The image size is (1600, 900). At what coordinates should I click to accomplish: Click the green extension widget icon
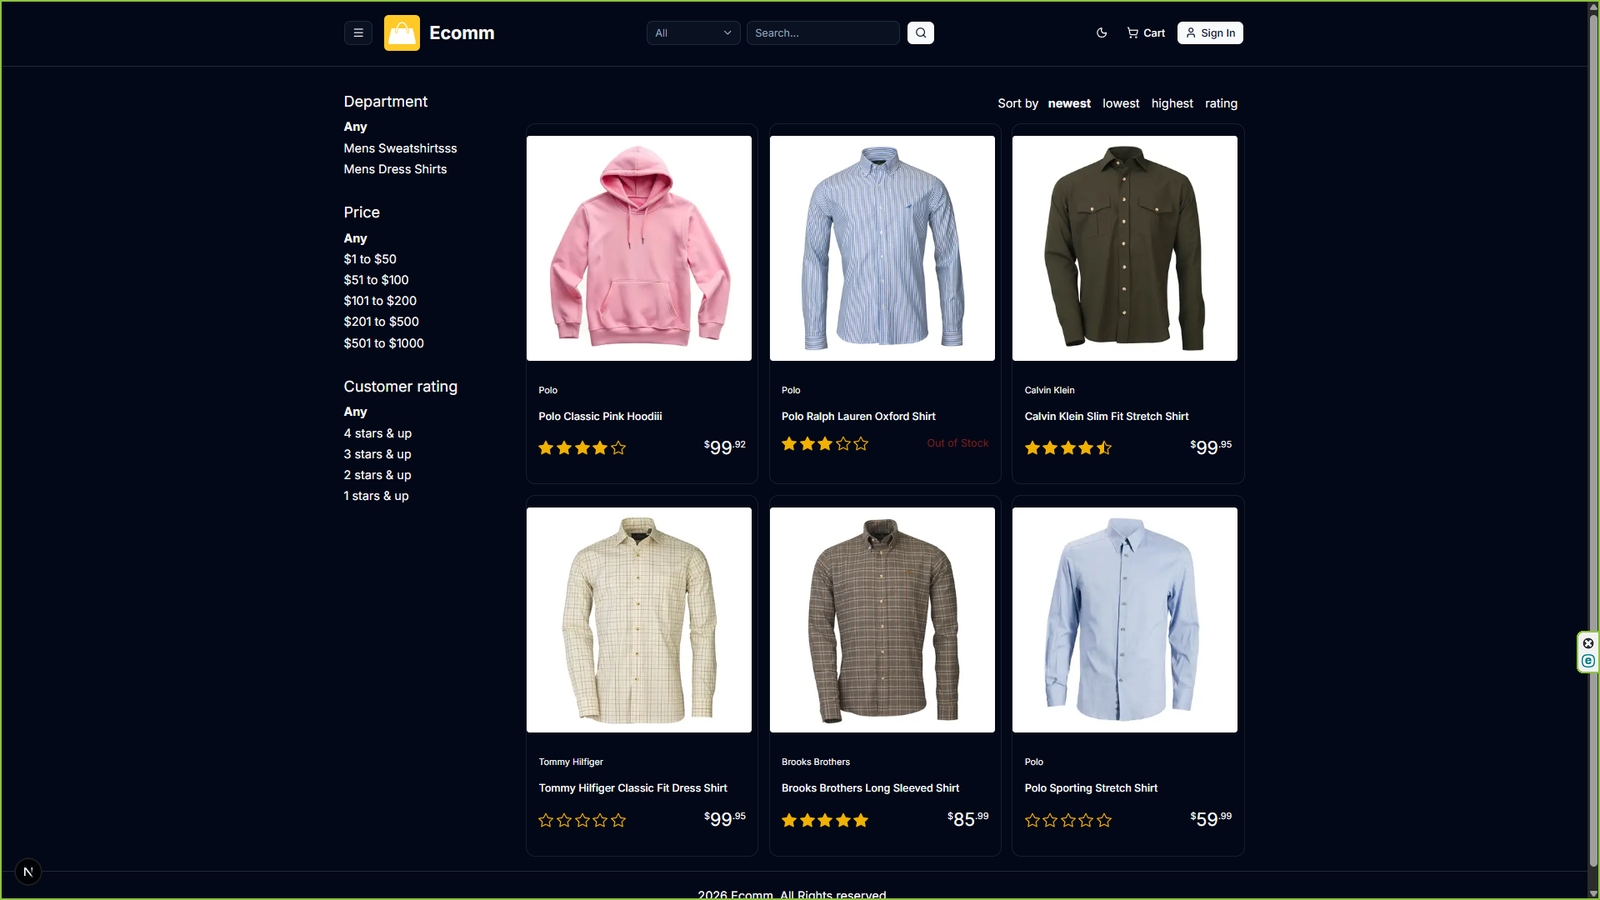pyautogui.click(x=1588, y=661)
